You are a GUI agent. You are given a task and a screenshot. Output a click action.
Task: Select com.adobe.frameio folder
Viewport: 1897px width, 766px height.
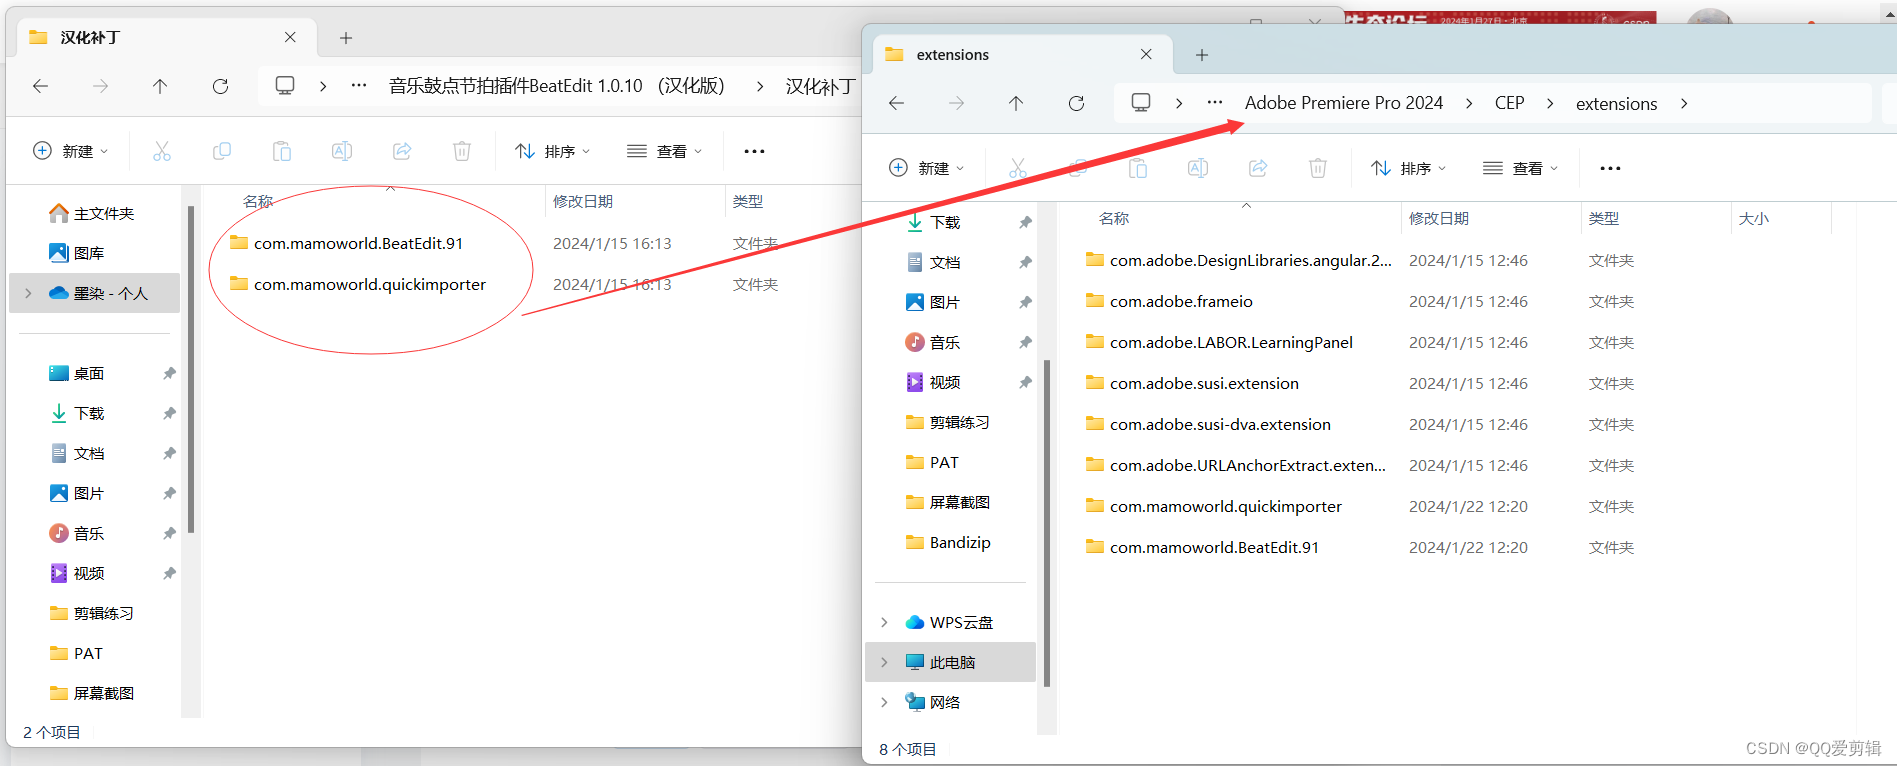click(x=1181, y=301)
